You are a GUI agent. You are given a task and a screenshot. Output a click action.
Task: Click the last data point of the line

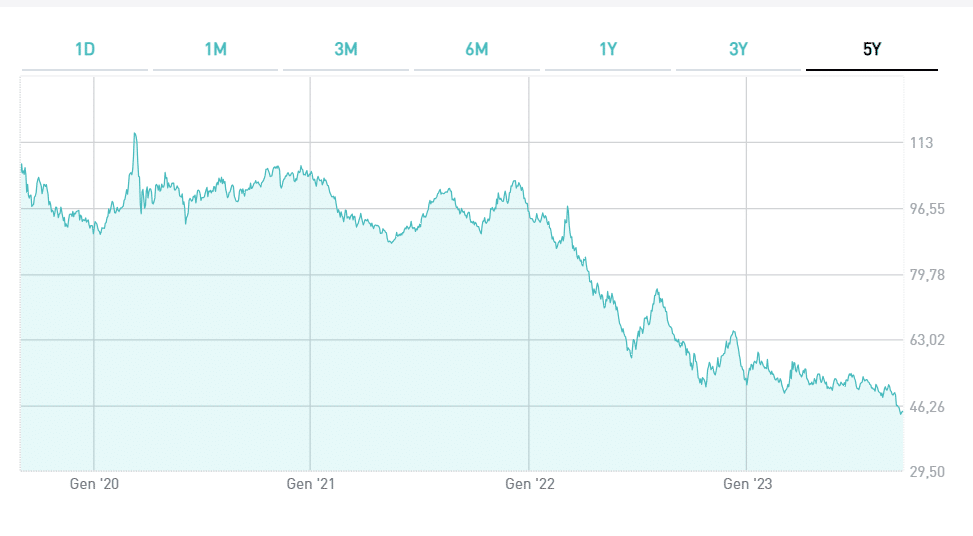tap(902, 411)
